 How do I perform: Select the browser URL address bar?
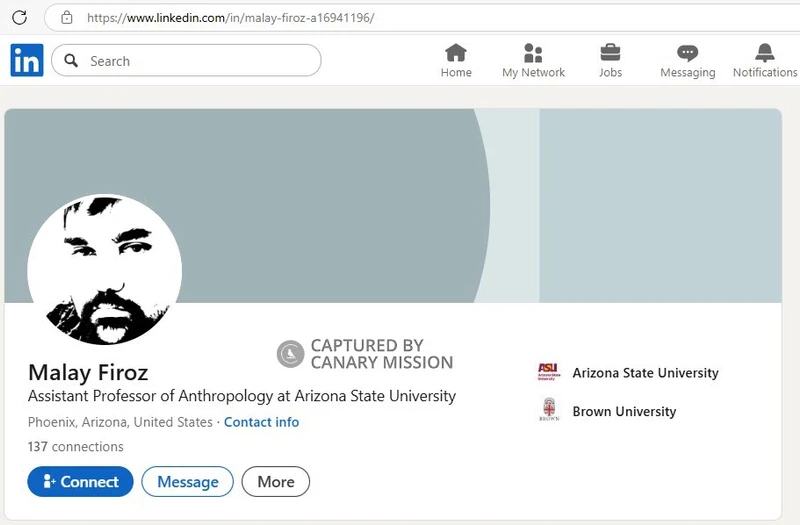[x=422, y=18]
